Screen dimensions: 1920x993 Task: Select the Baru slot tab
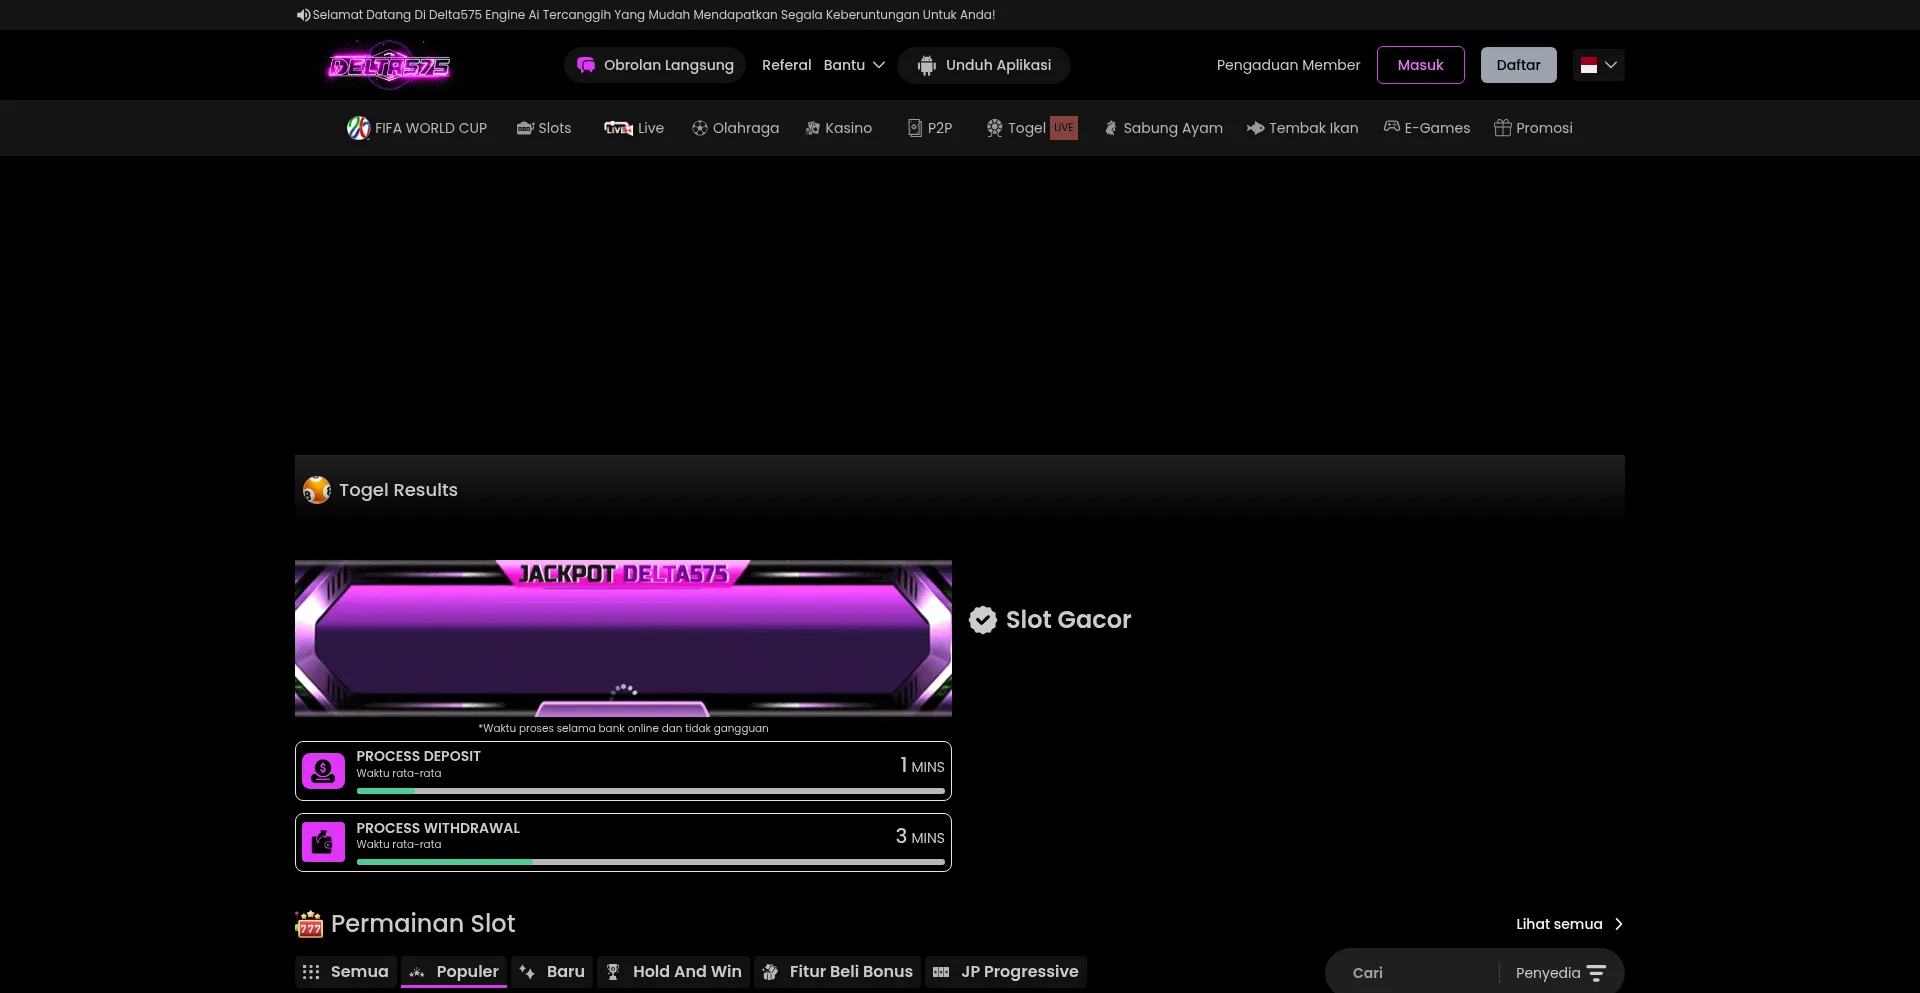tap(552, 972)
